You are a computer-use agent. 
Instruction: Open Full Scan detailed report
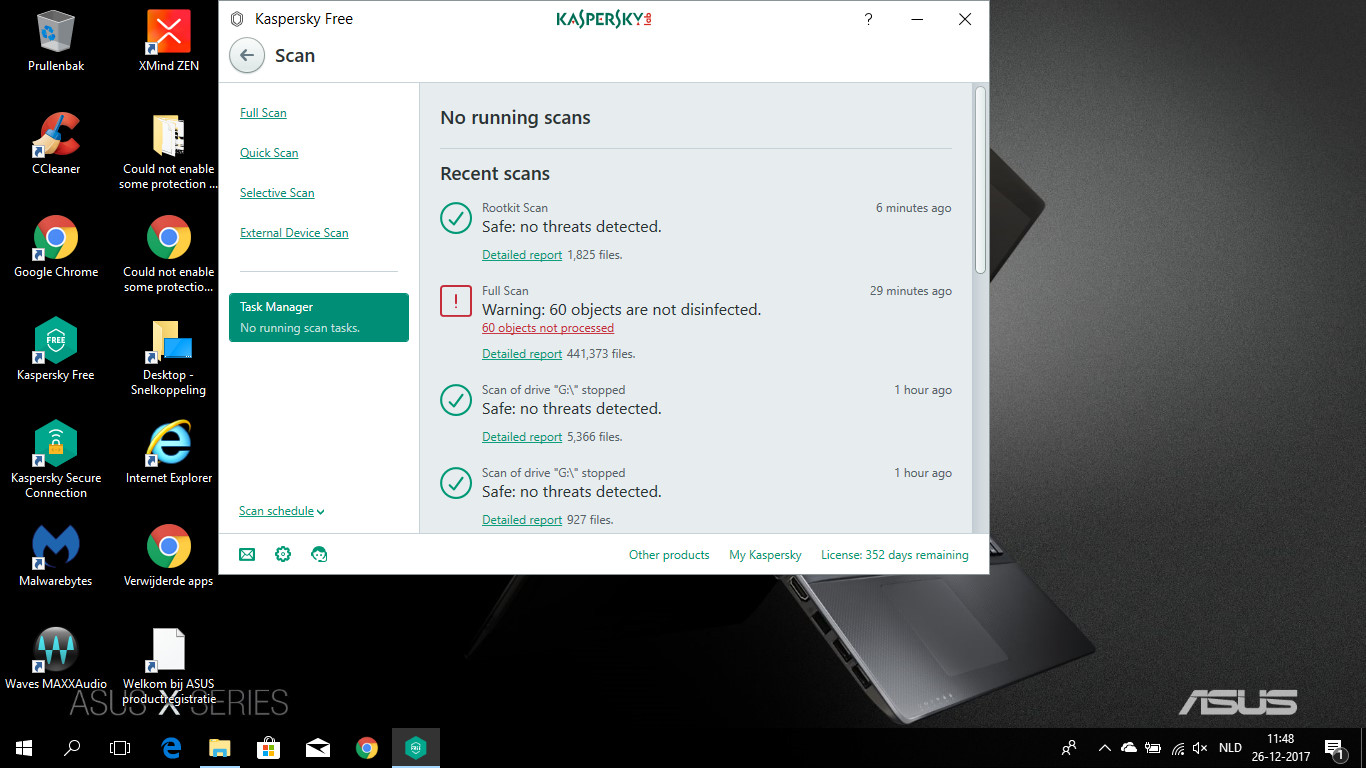(x=522, y=354)
